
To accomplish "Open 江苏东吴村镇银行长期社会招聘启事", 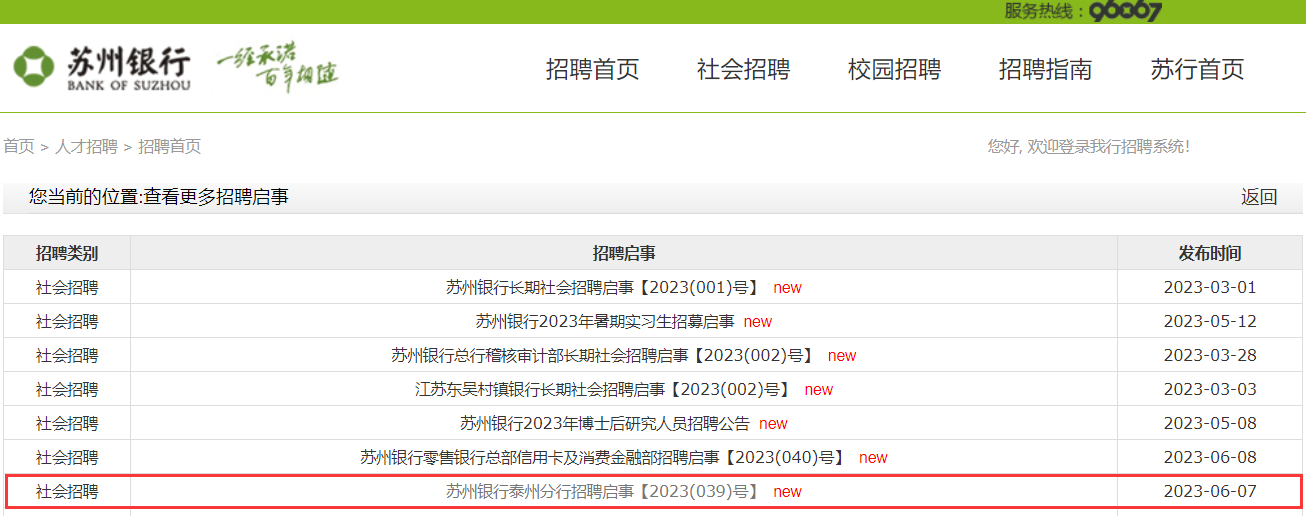I will (603, 390).
